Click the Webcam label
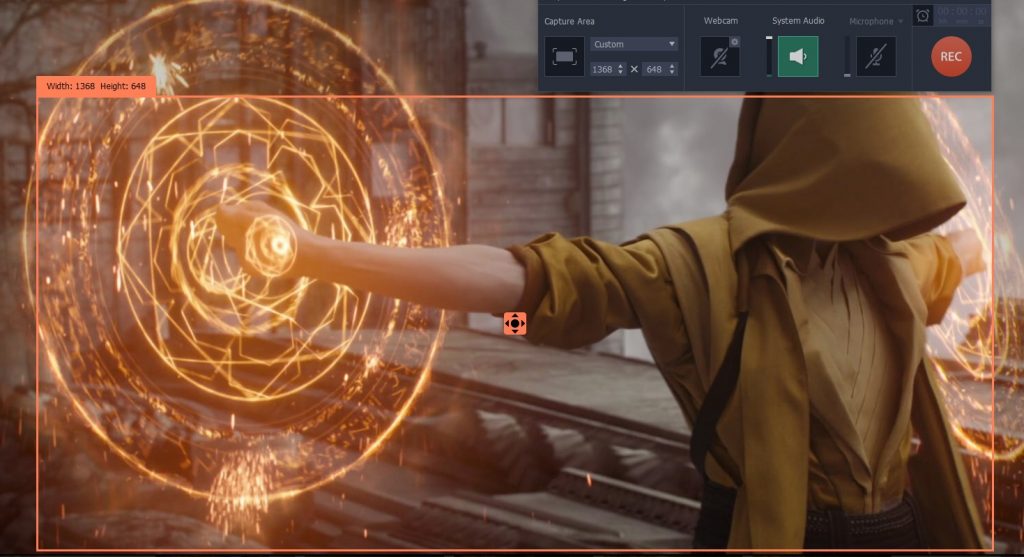 click(720, 21)
